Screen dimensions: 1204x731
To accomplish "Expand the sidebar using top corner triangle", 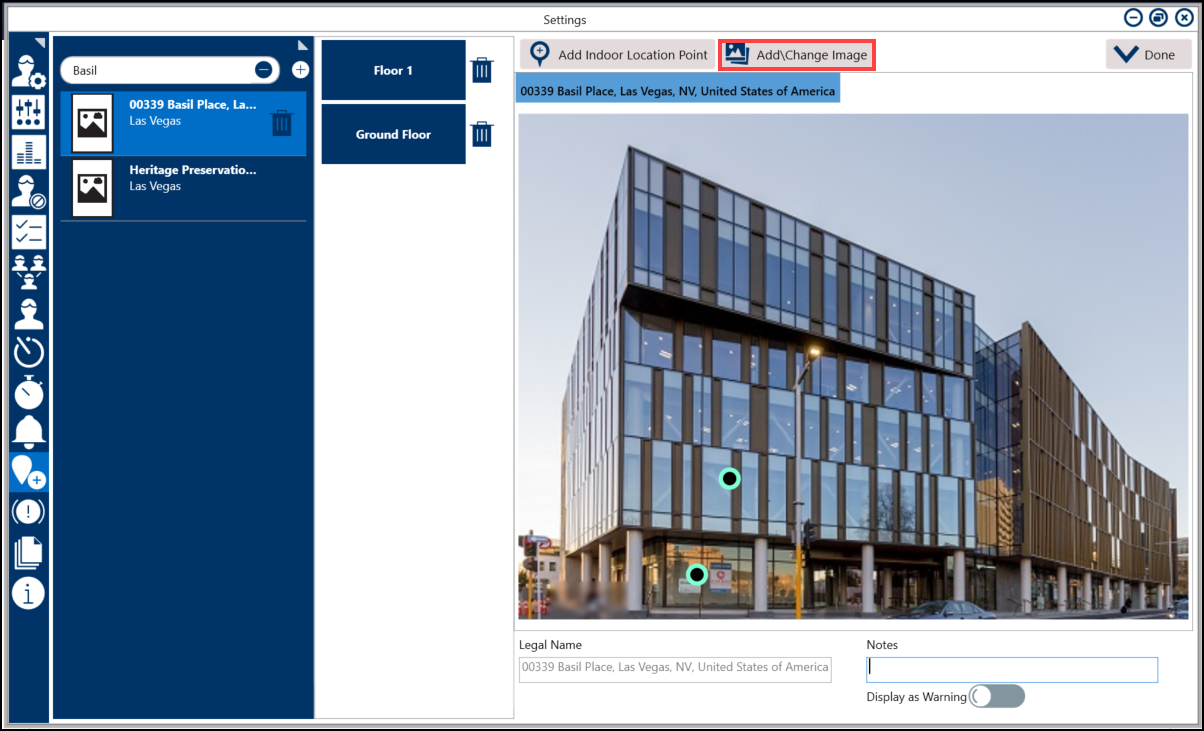I will 40,43.
